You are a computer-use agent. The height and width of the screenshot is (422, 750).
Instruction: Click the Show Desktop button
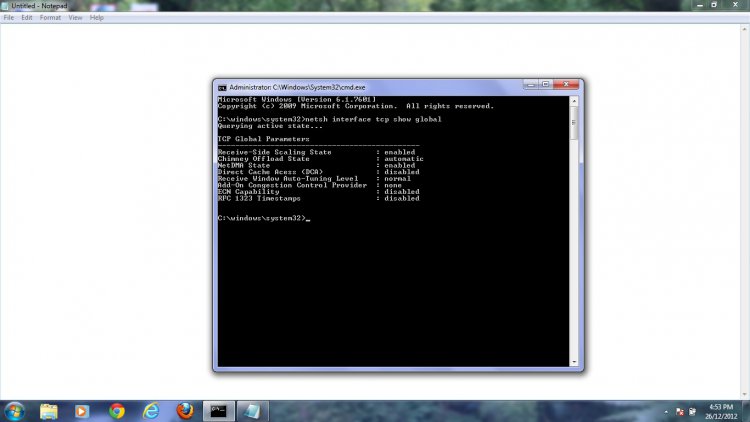(746, 411)
